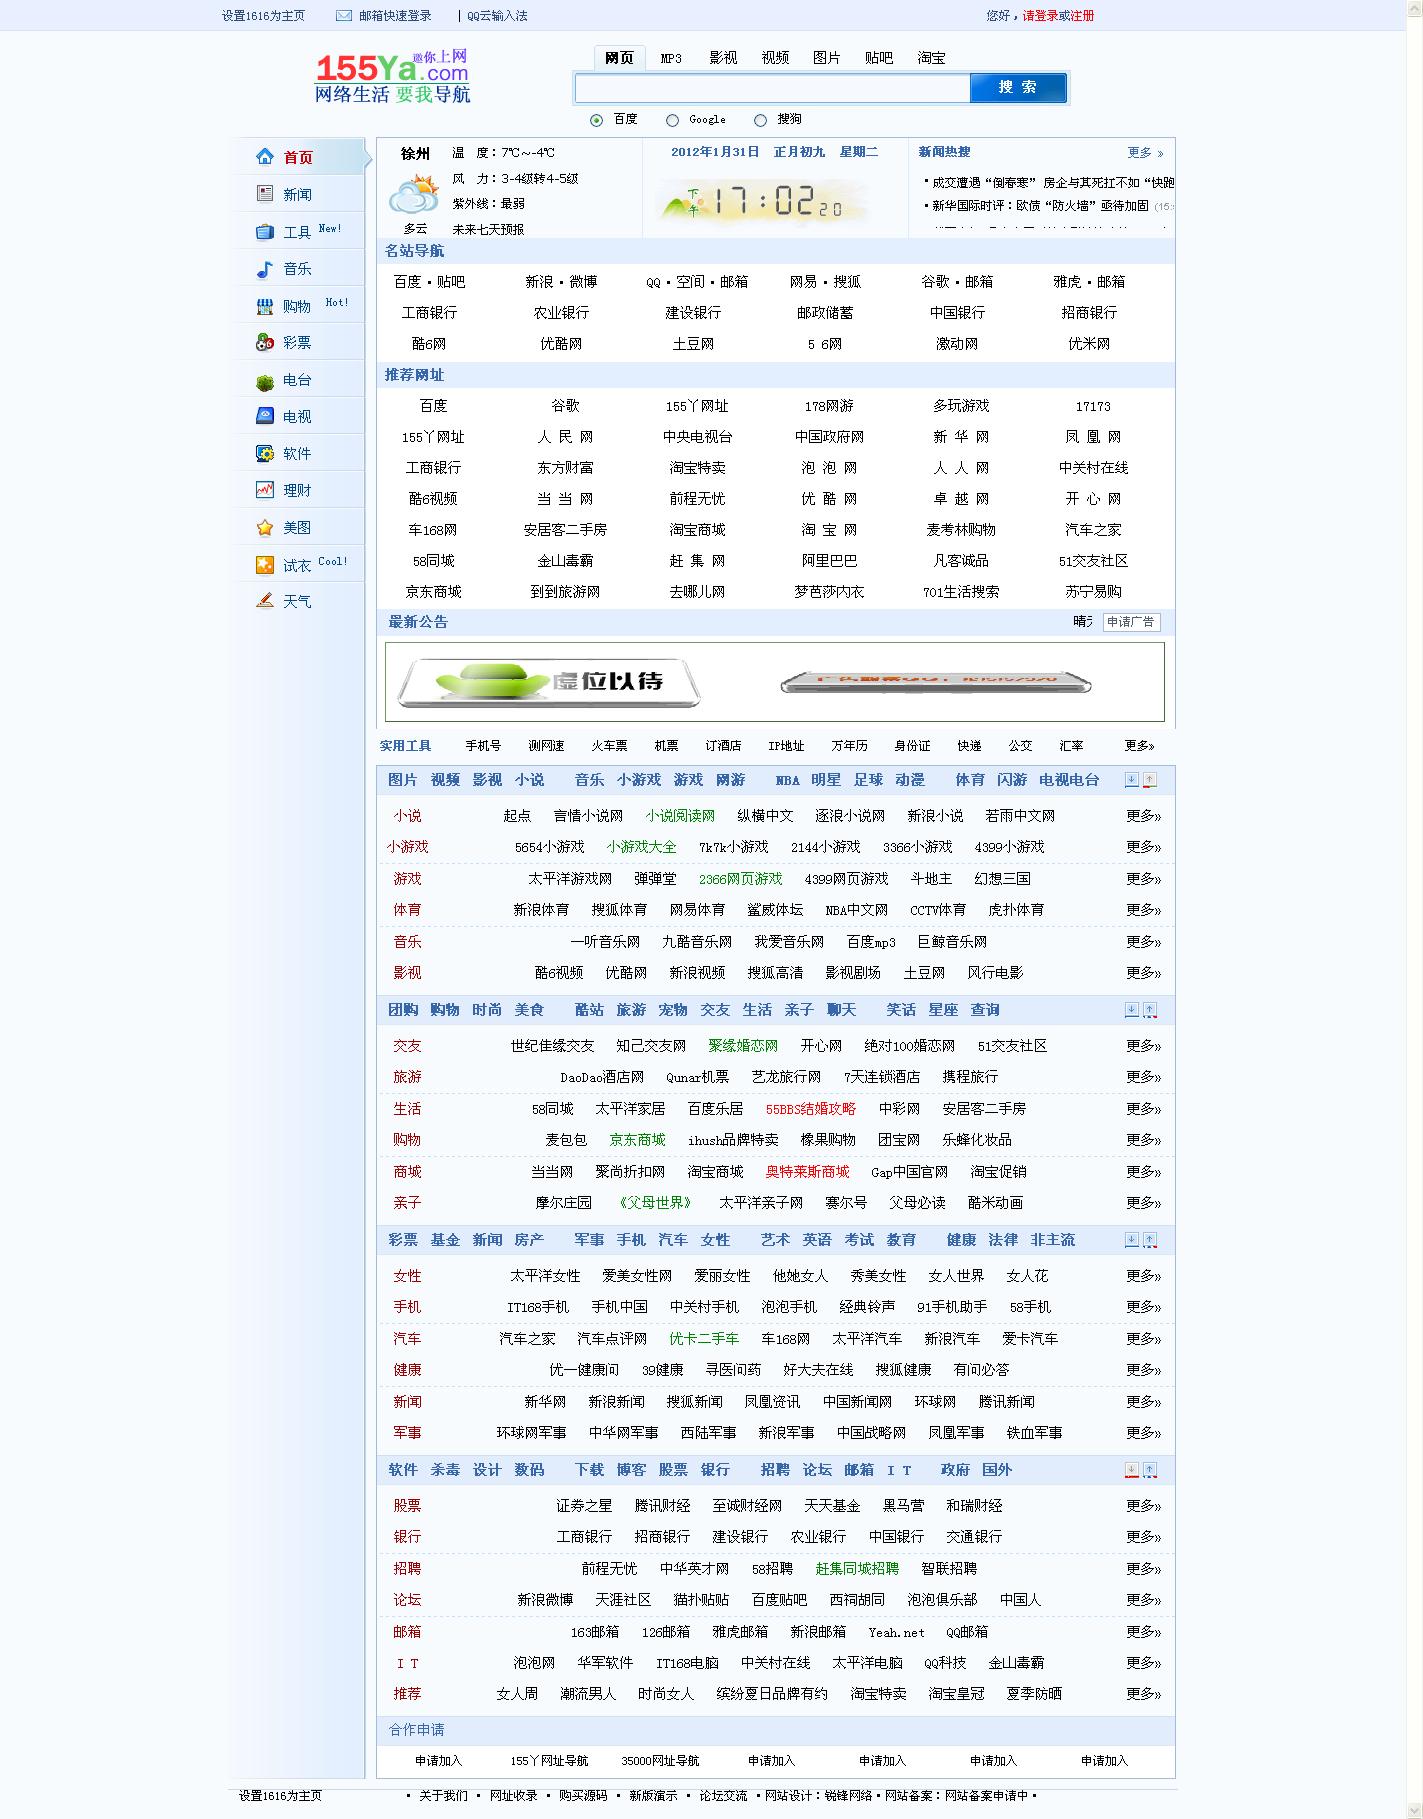
Task: Click the TV icon beside 电视
Action: click(x=265, y=416)
